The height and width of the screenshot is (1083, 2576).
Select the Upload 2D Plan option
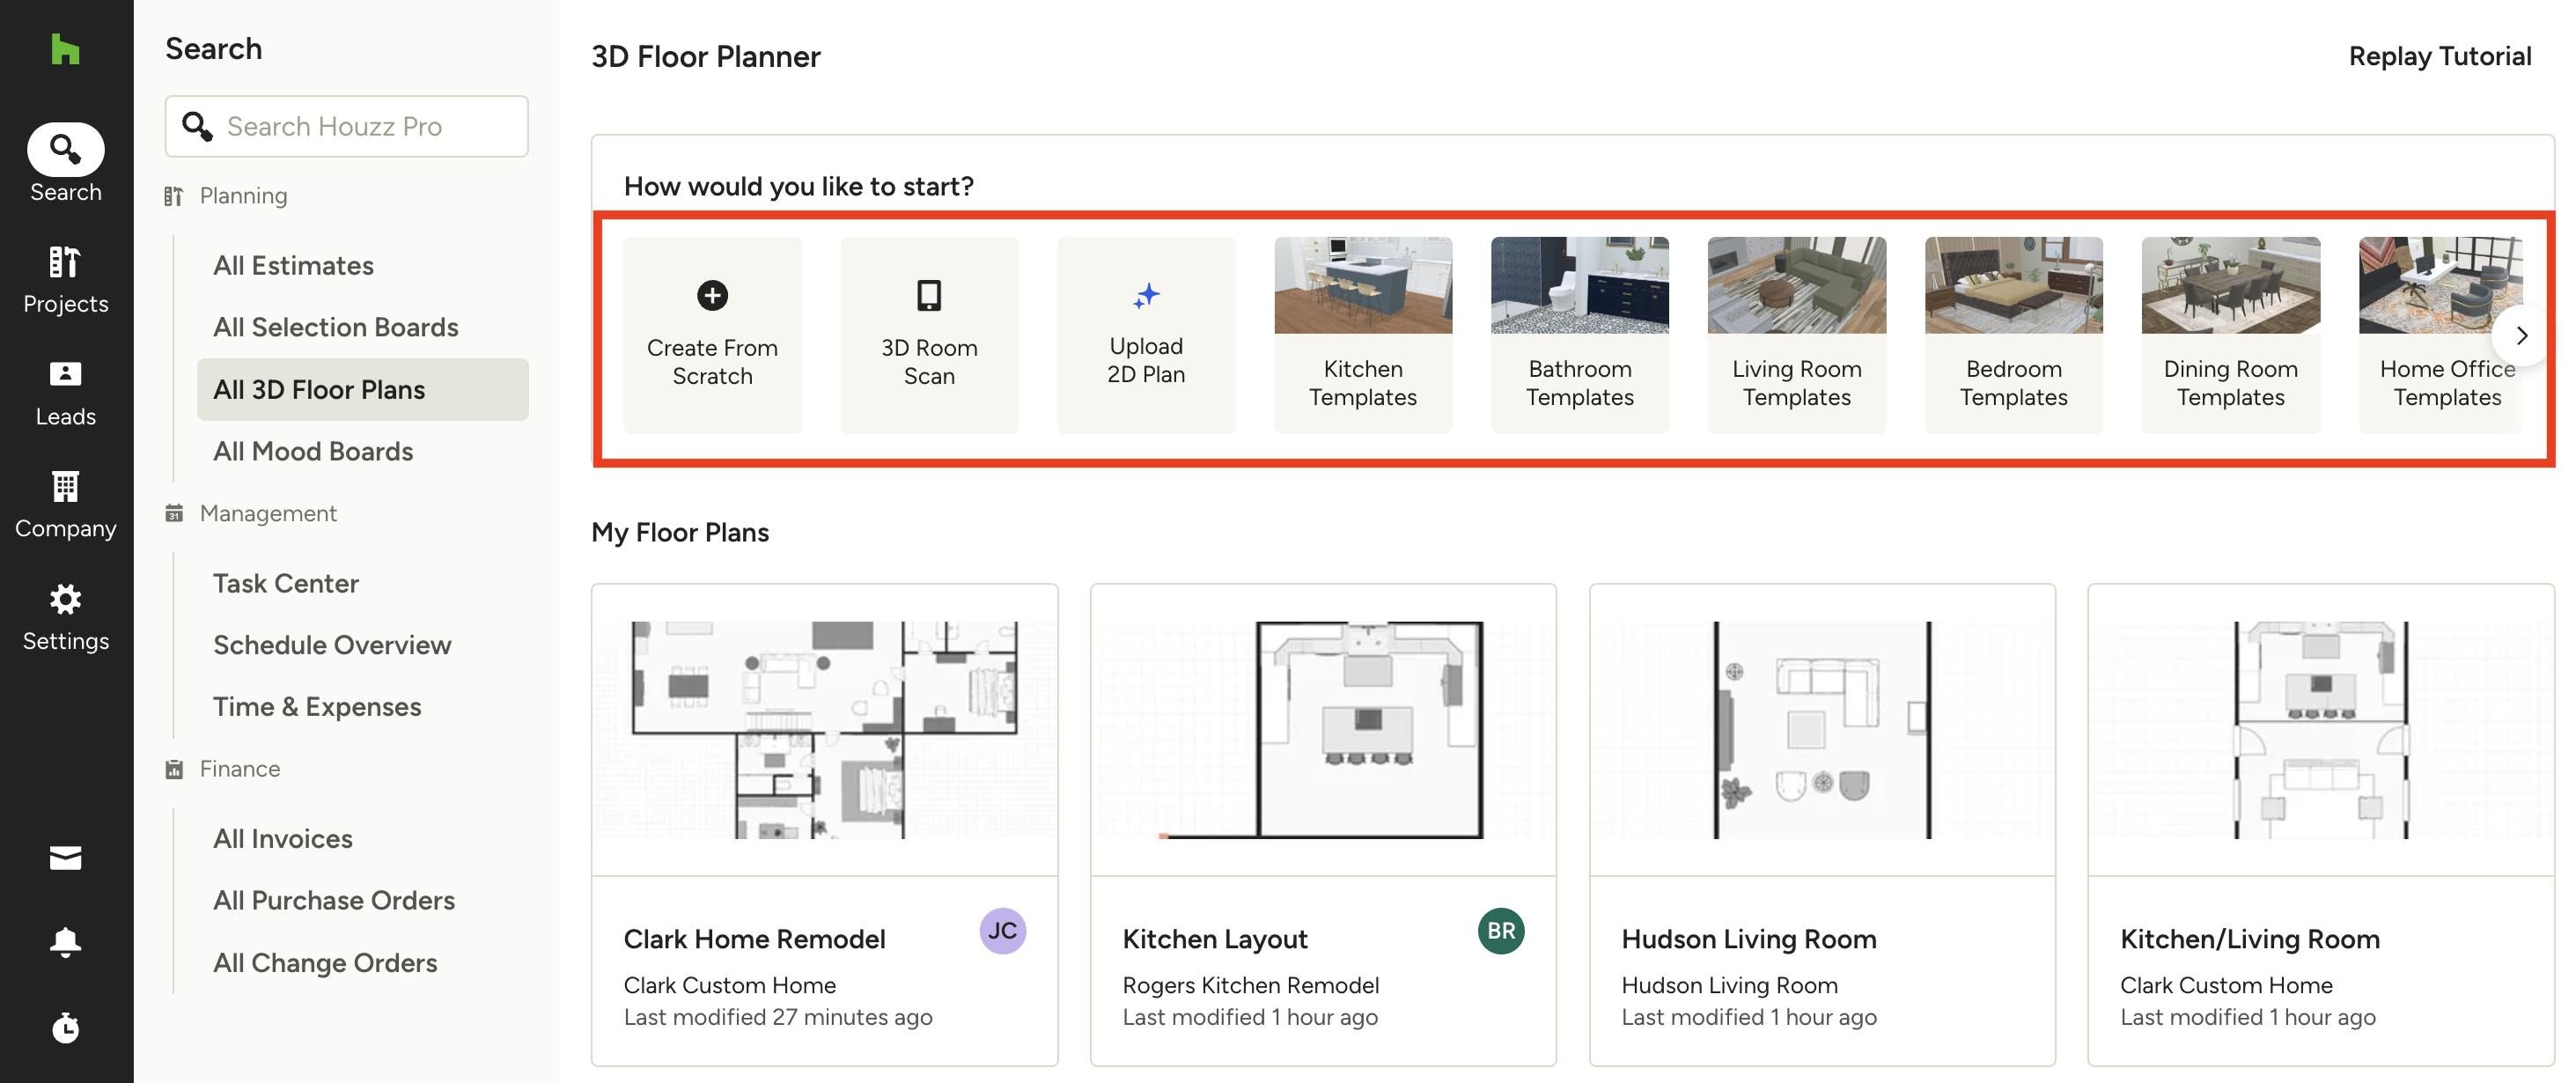[x=1146, y=334]
